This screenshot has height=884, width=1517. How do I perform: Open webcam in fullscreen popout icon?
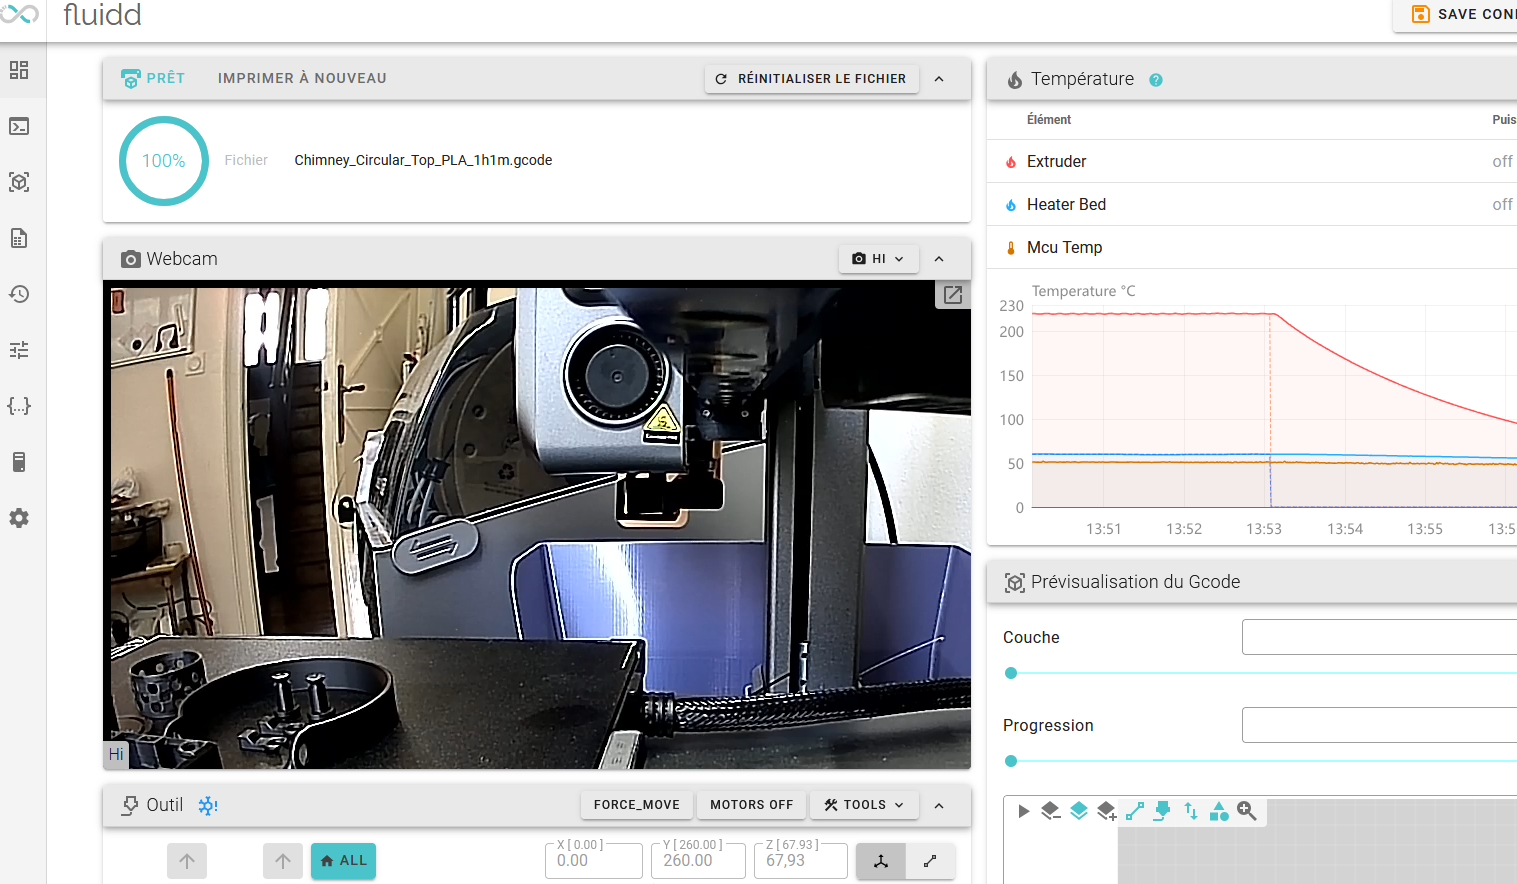[x=953, y=295]
